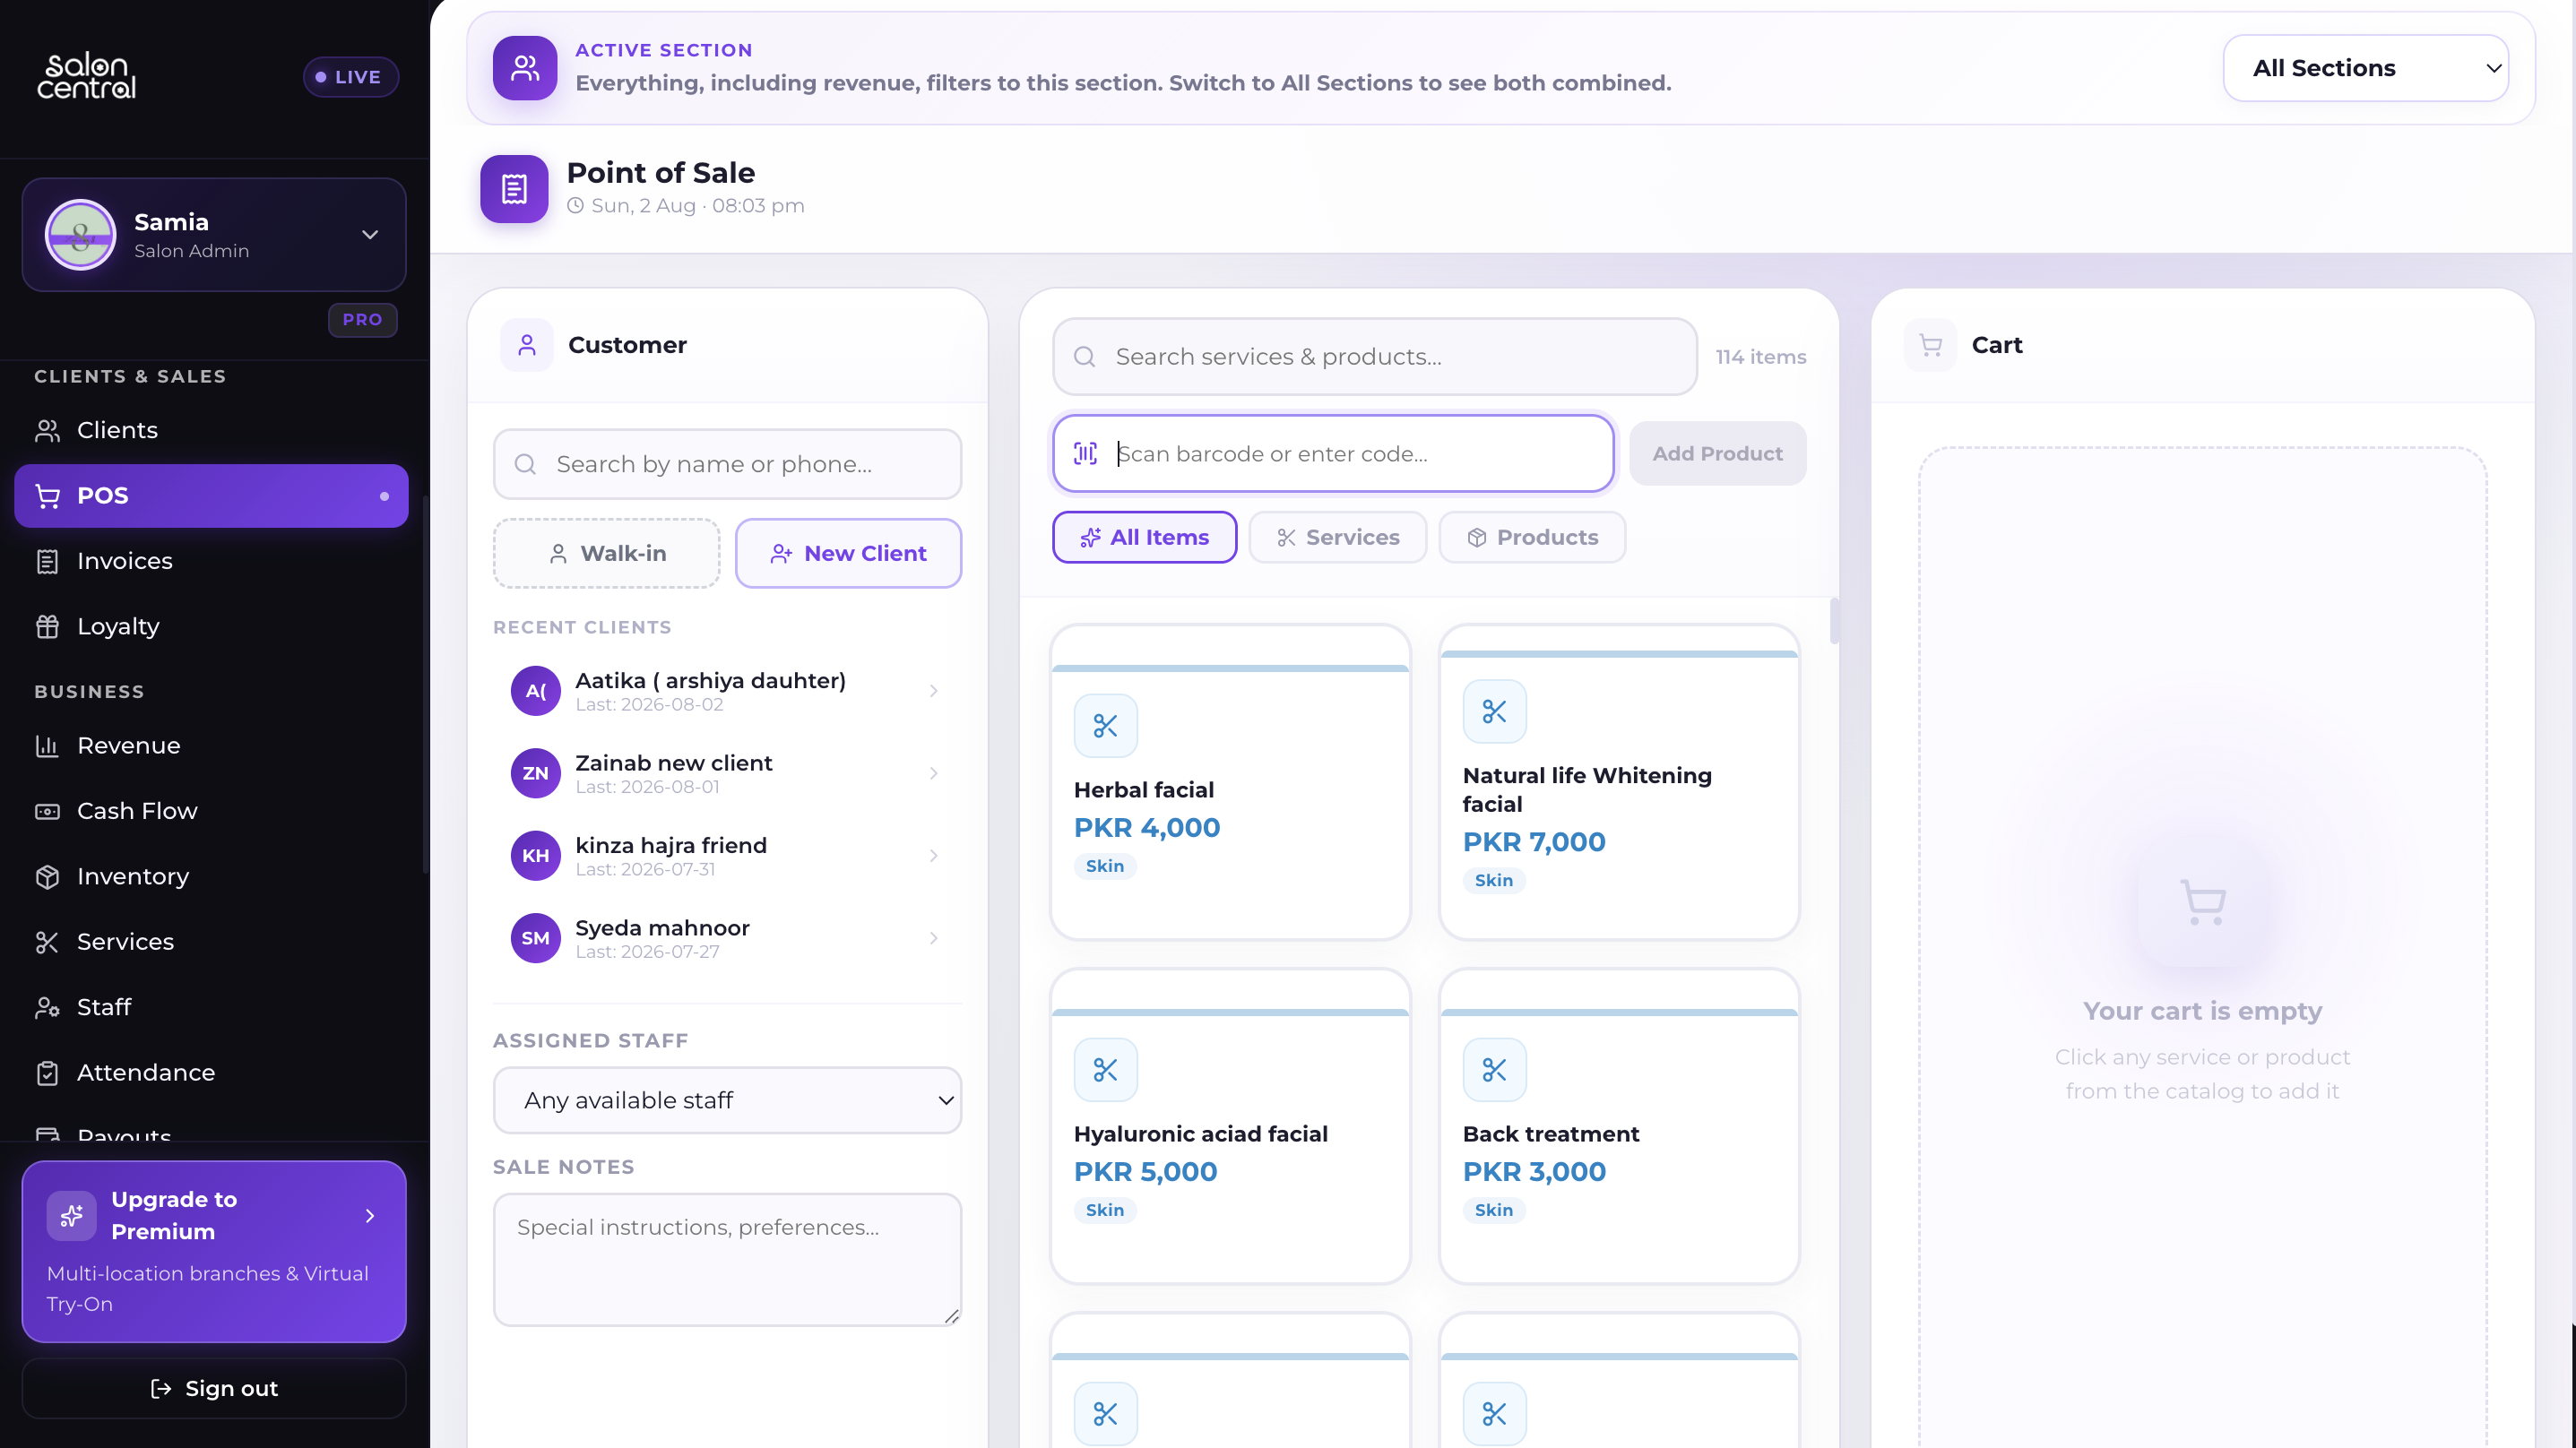Click the scissors icon on Herbal facial
The image size is (2576, 1448).
click(1105, 726)
